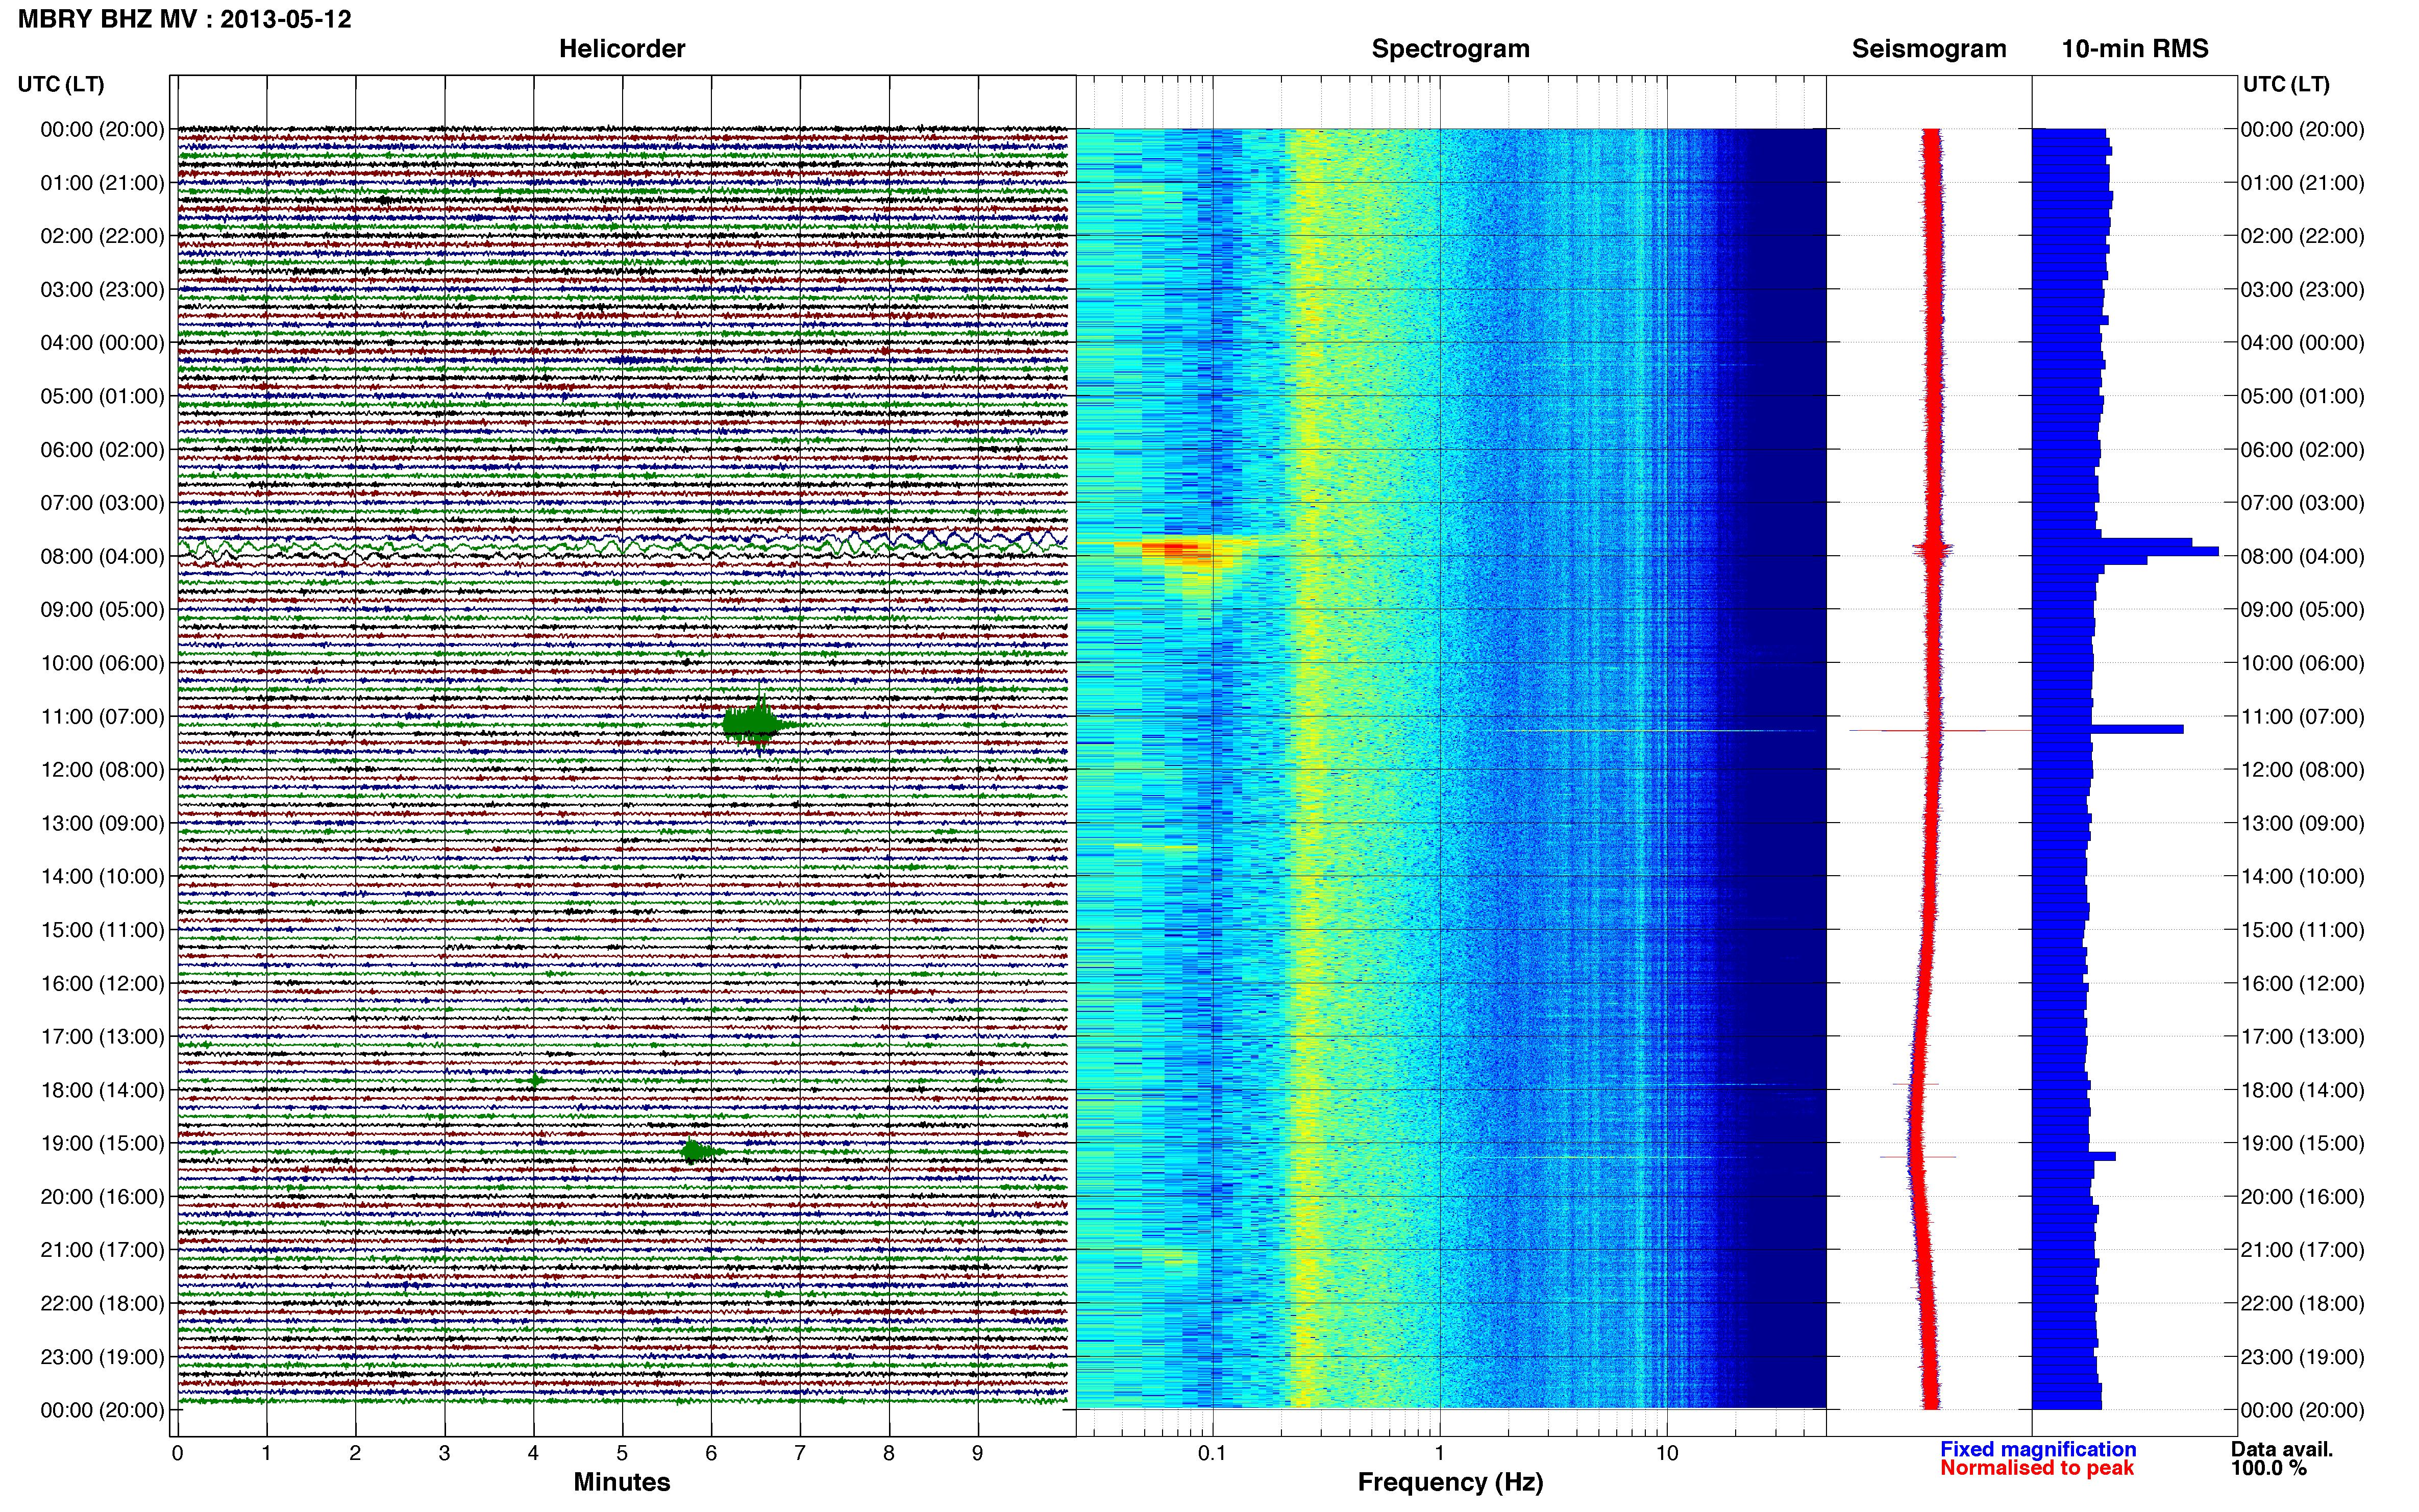Screen dimensions: 2419x1512
Task: Click the right '05:00 (01:00)' time label
Action: point(2302,396)
